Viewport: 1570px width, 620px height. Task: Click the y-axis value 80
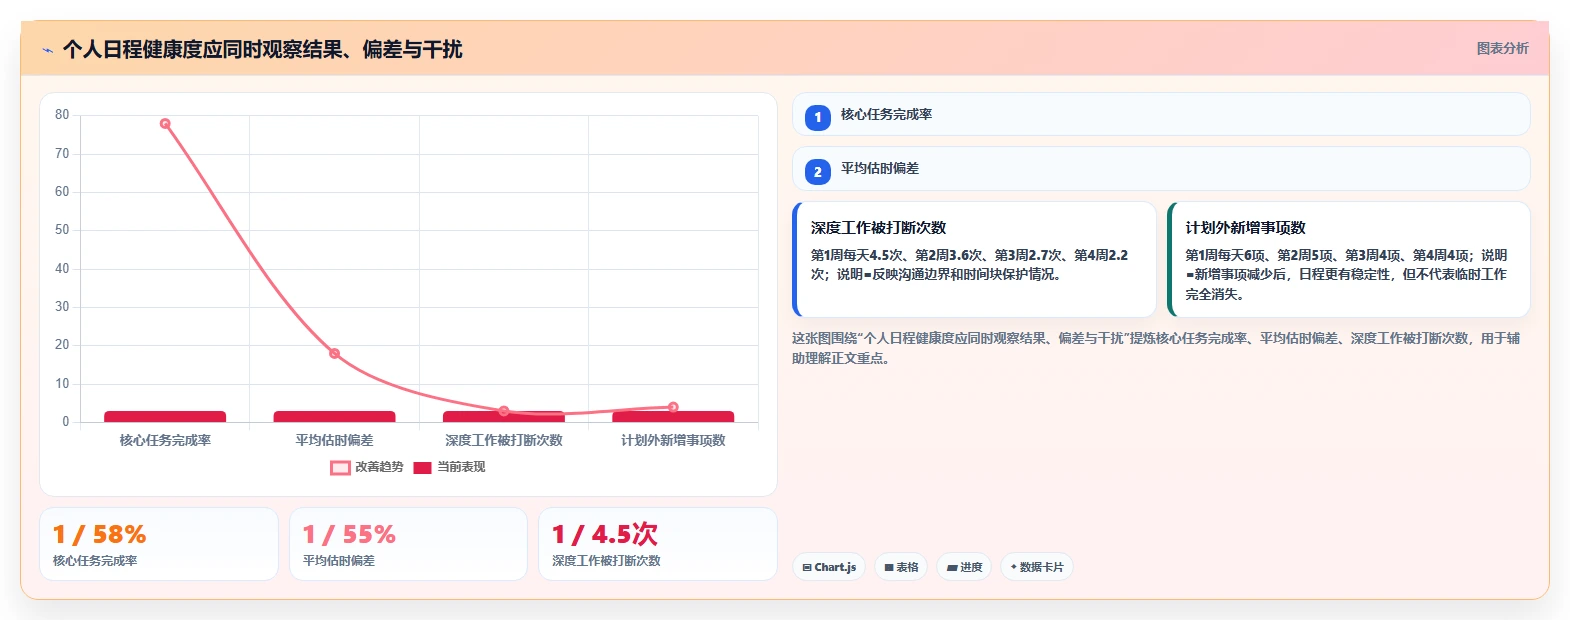(62, 115)
